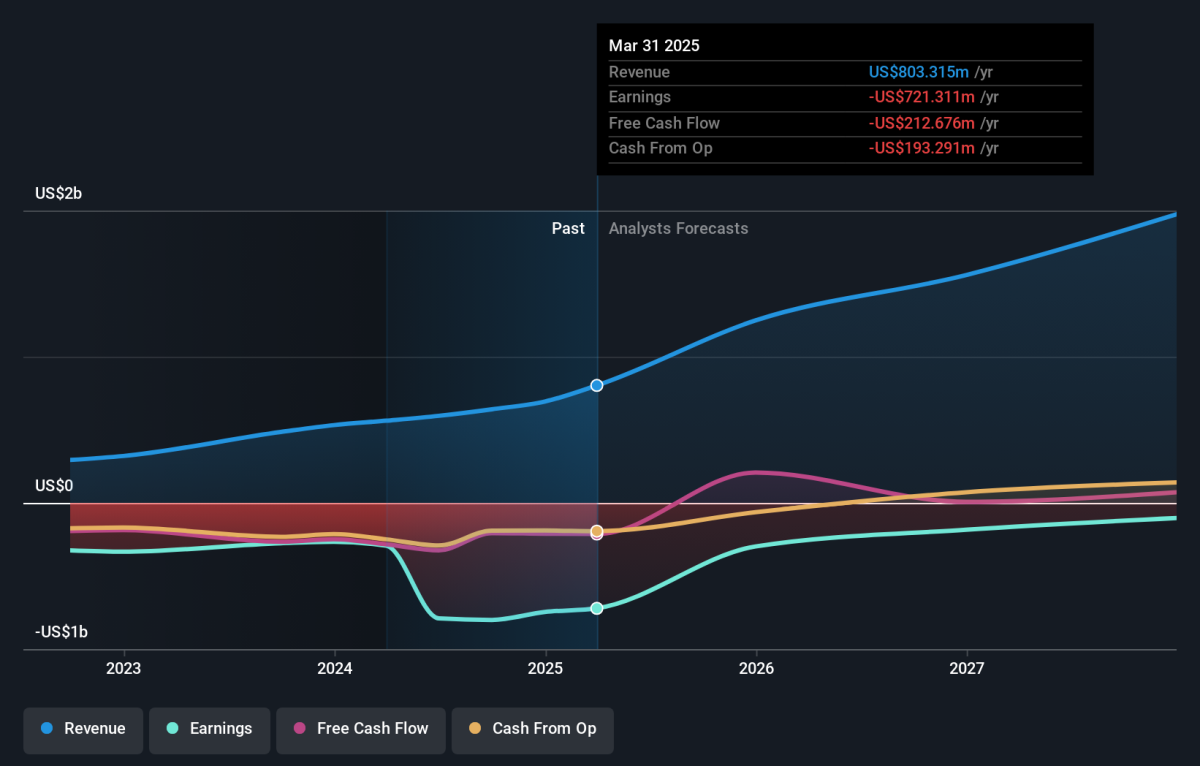Toggle the Revenue series in legend

(x=84, y=729)
